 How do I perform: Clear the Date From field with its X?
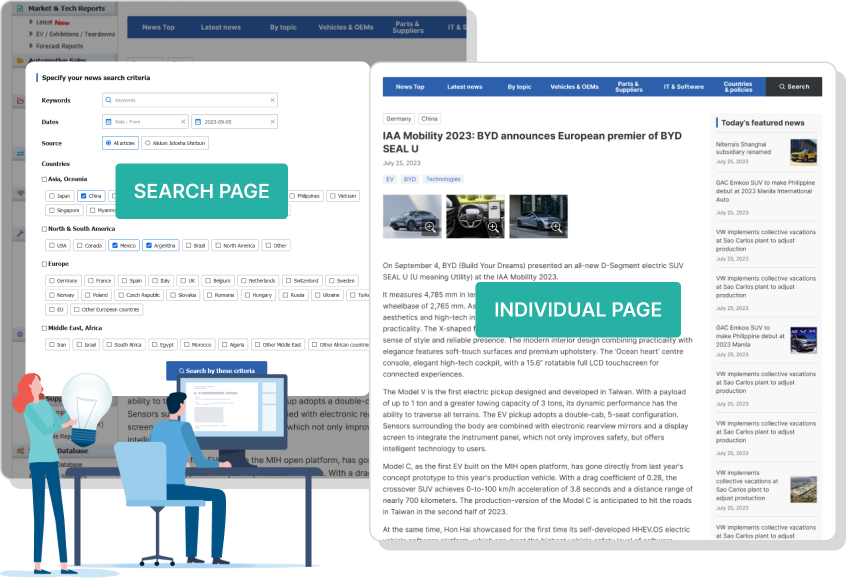[183, 122]
